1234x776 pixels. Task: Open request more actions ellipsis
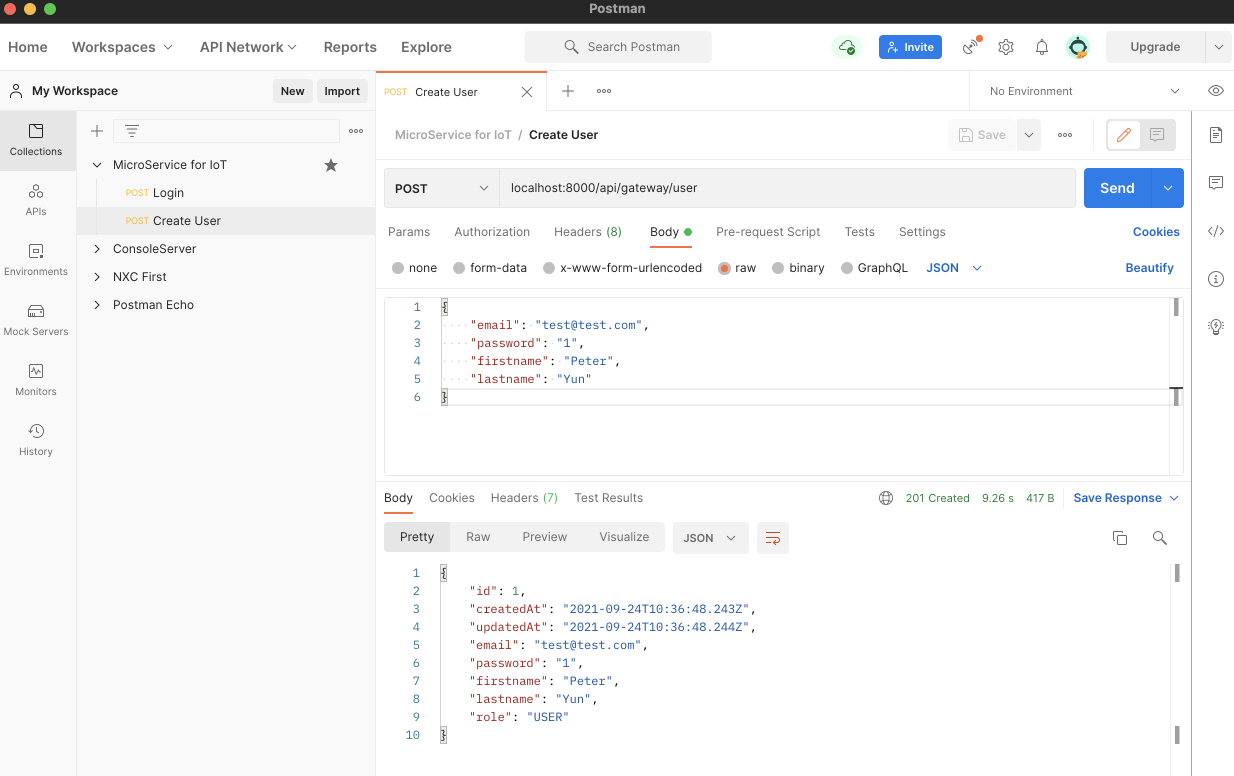pyautogui.click(x=1065, y=135)
